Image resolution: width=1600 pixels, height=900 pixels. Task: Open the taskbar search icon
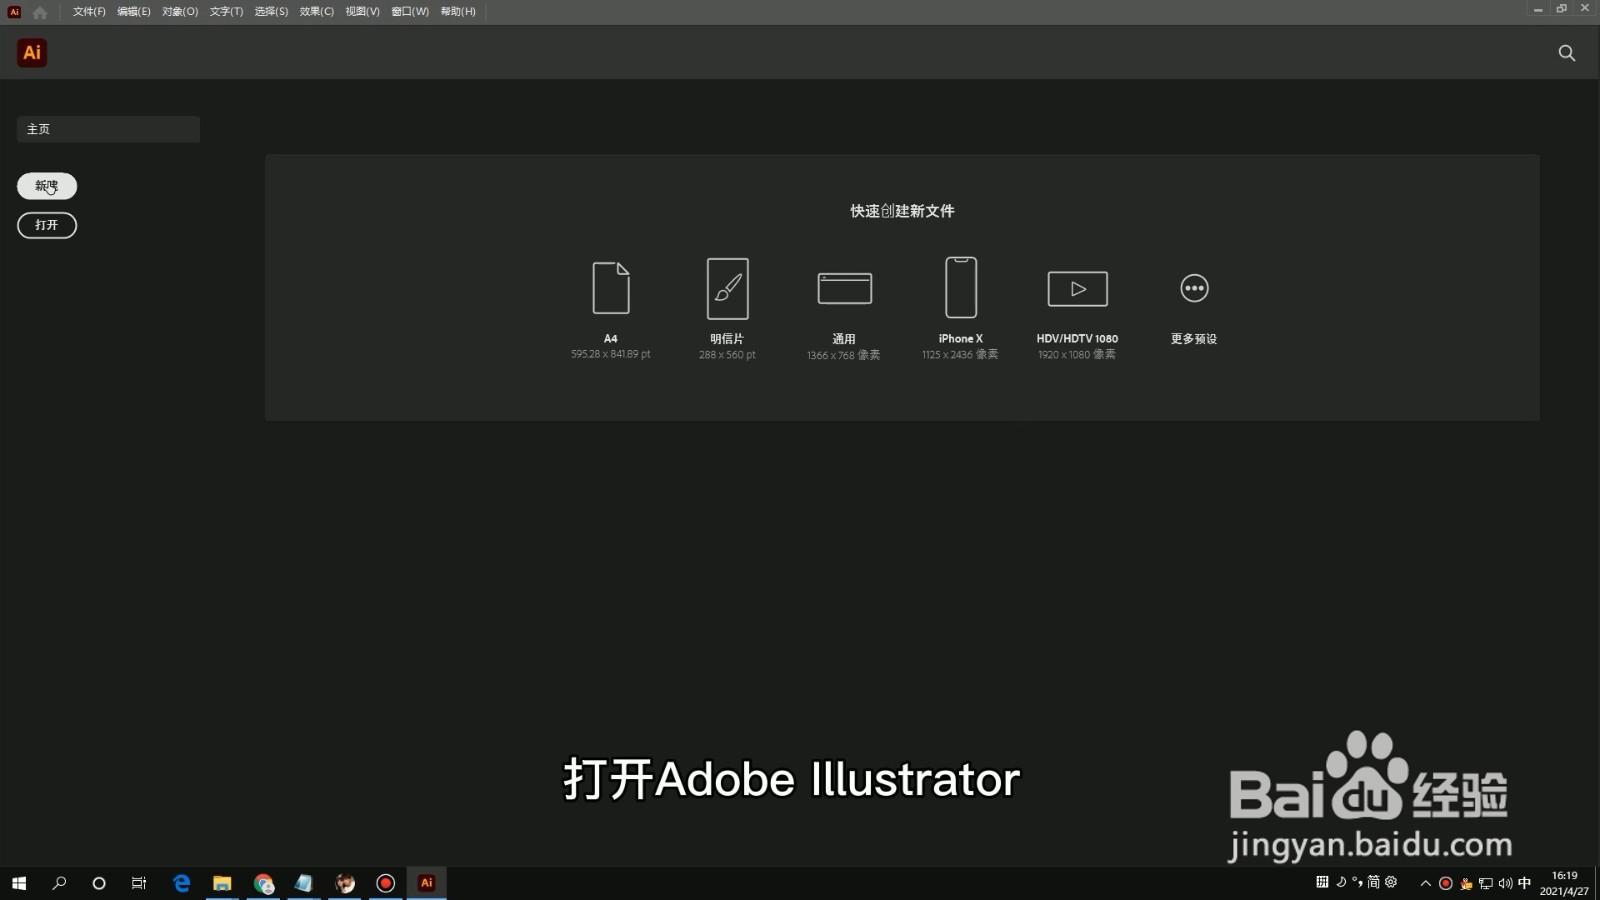(59, 883)
